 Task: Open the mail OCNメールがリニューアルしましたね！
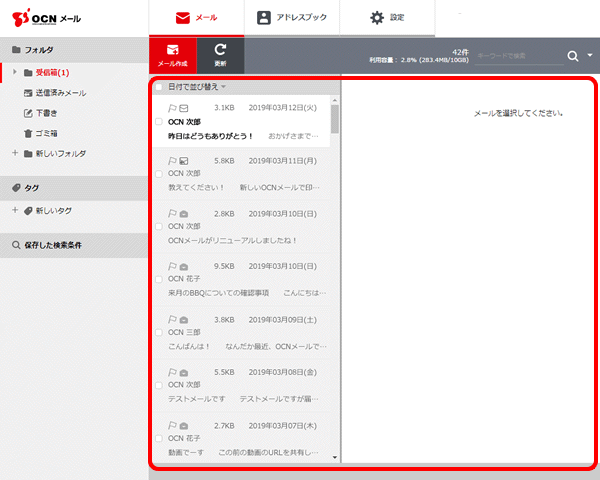coord(241,227)
